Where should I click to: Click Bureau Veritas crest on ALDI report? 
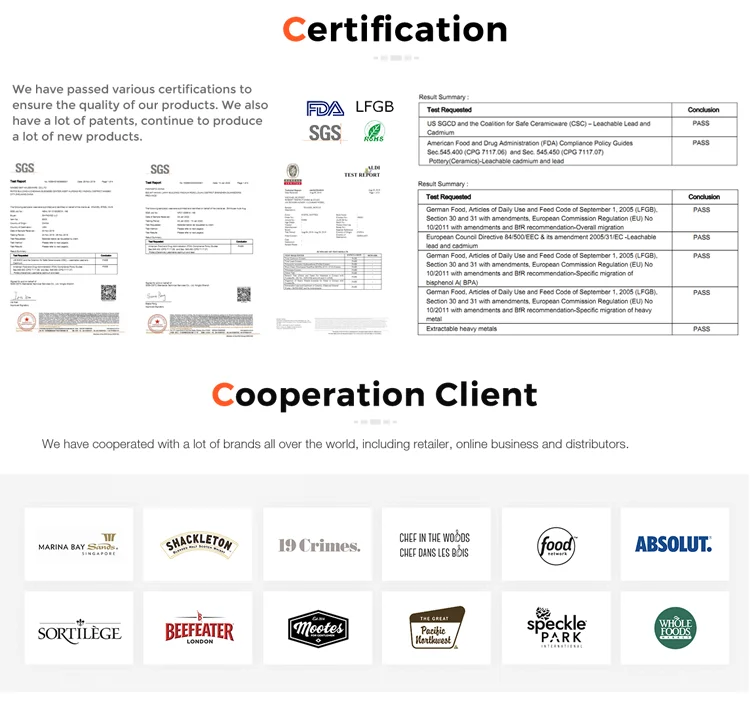[293, 174]
